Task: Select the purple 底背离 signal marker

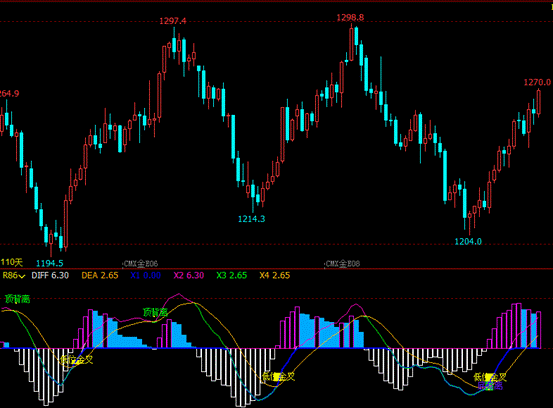Action: 490,386
